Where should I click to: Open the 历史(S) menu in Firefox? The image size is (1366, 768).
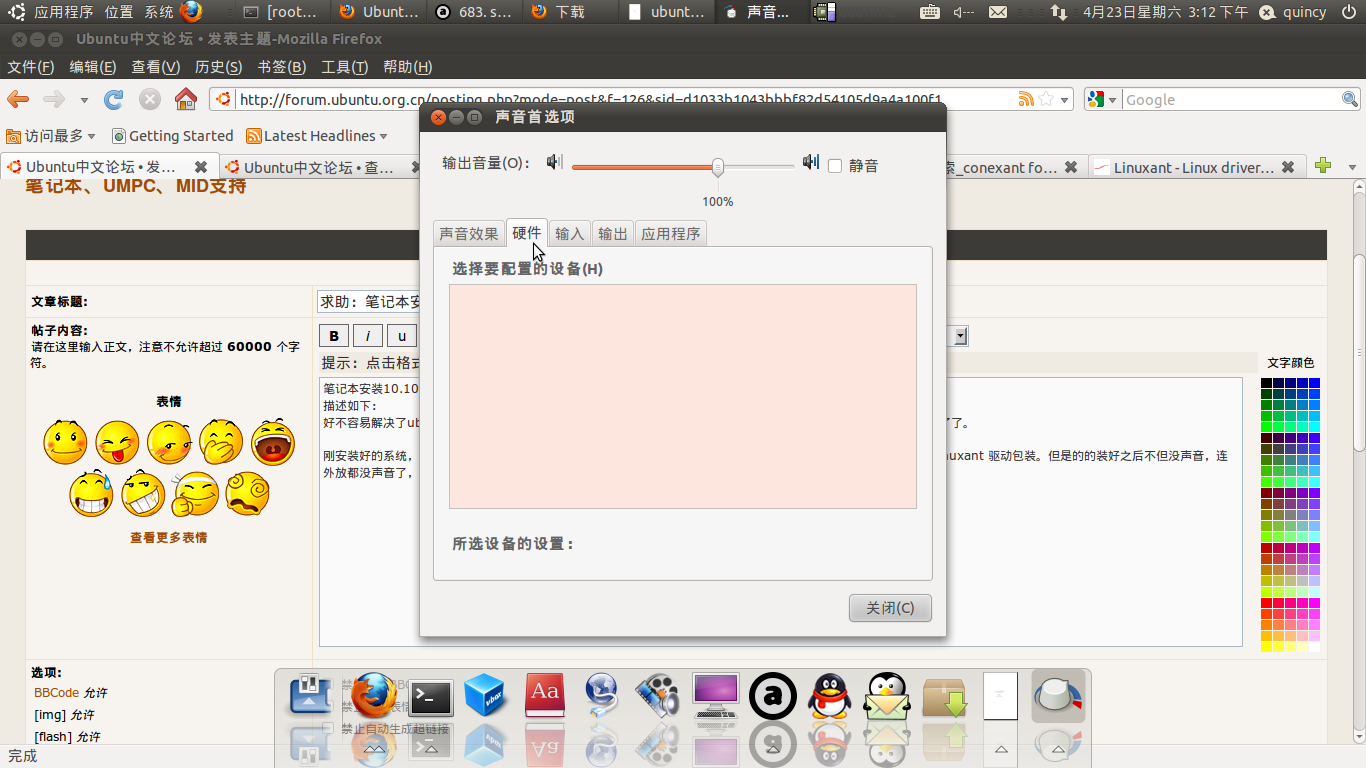click(219, 67)
